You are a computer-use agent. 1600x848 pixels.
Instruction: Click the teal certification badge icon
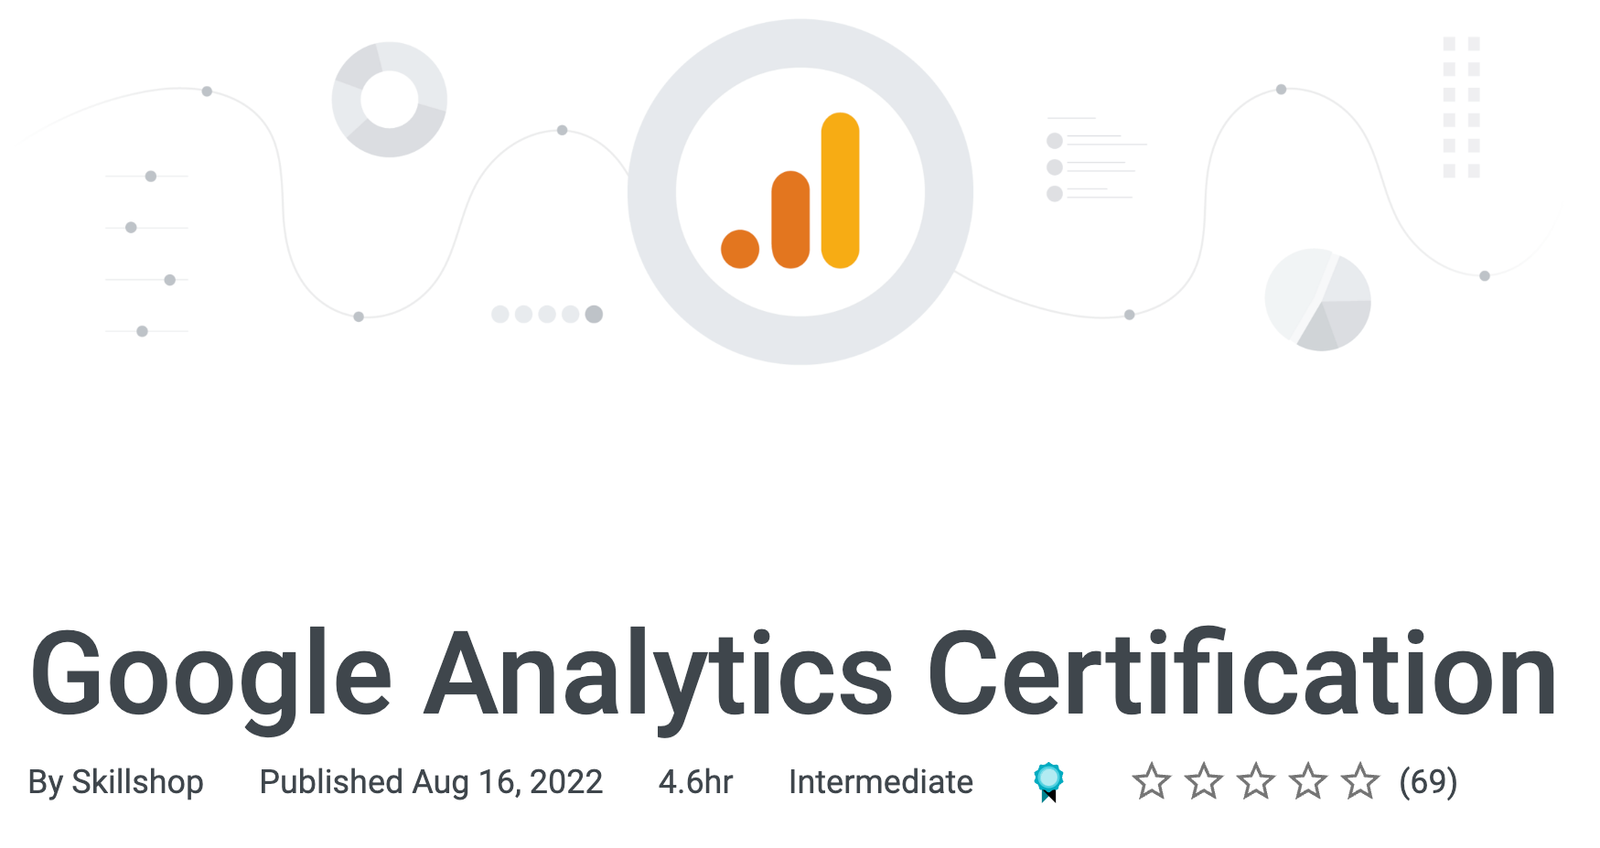pyautogui.click(x=1048, y=781)
